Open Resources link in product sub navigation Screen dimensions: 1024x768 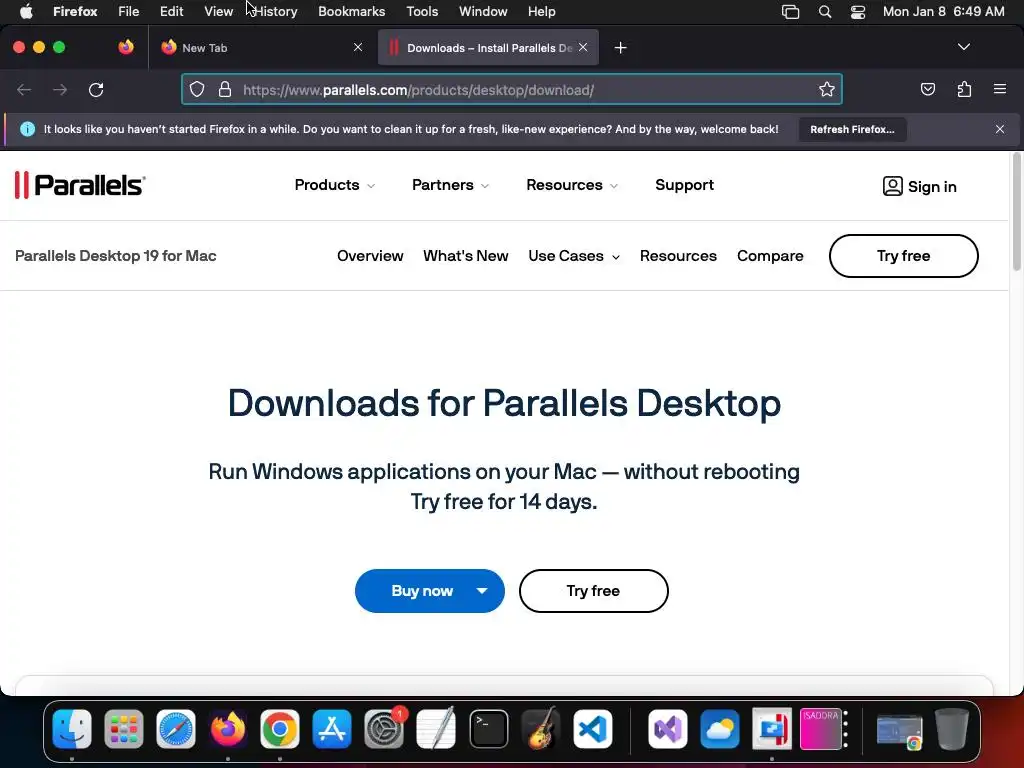(678, 256)
